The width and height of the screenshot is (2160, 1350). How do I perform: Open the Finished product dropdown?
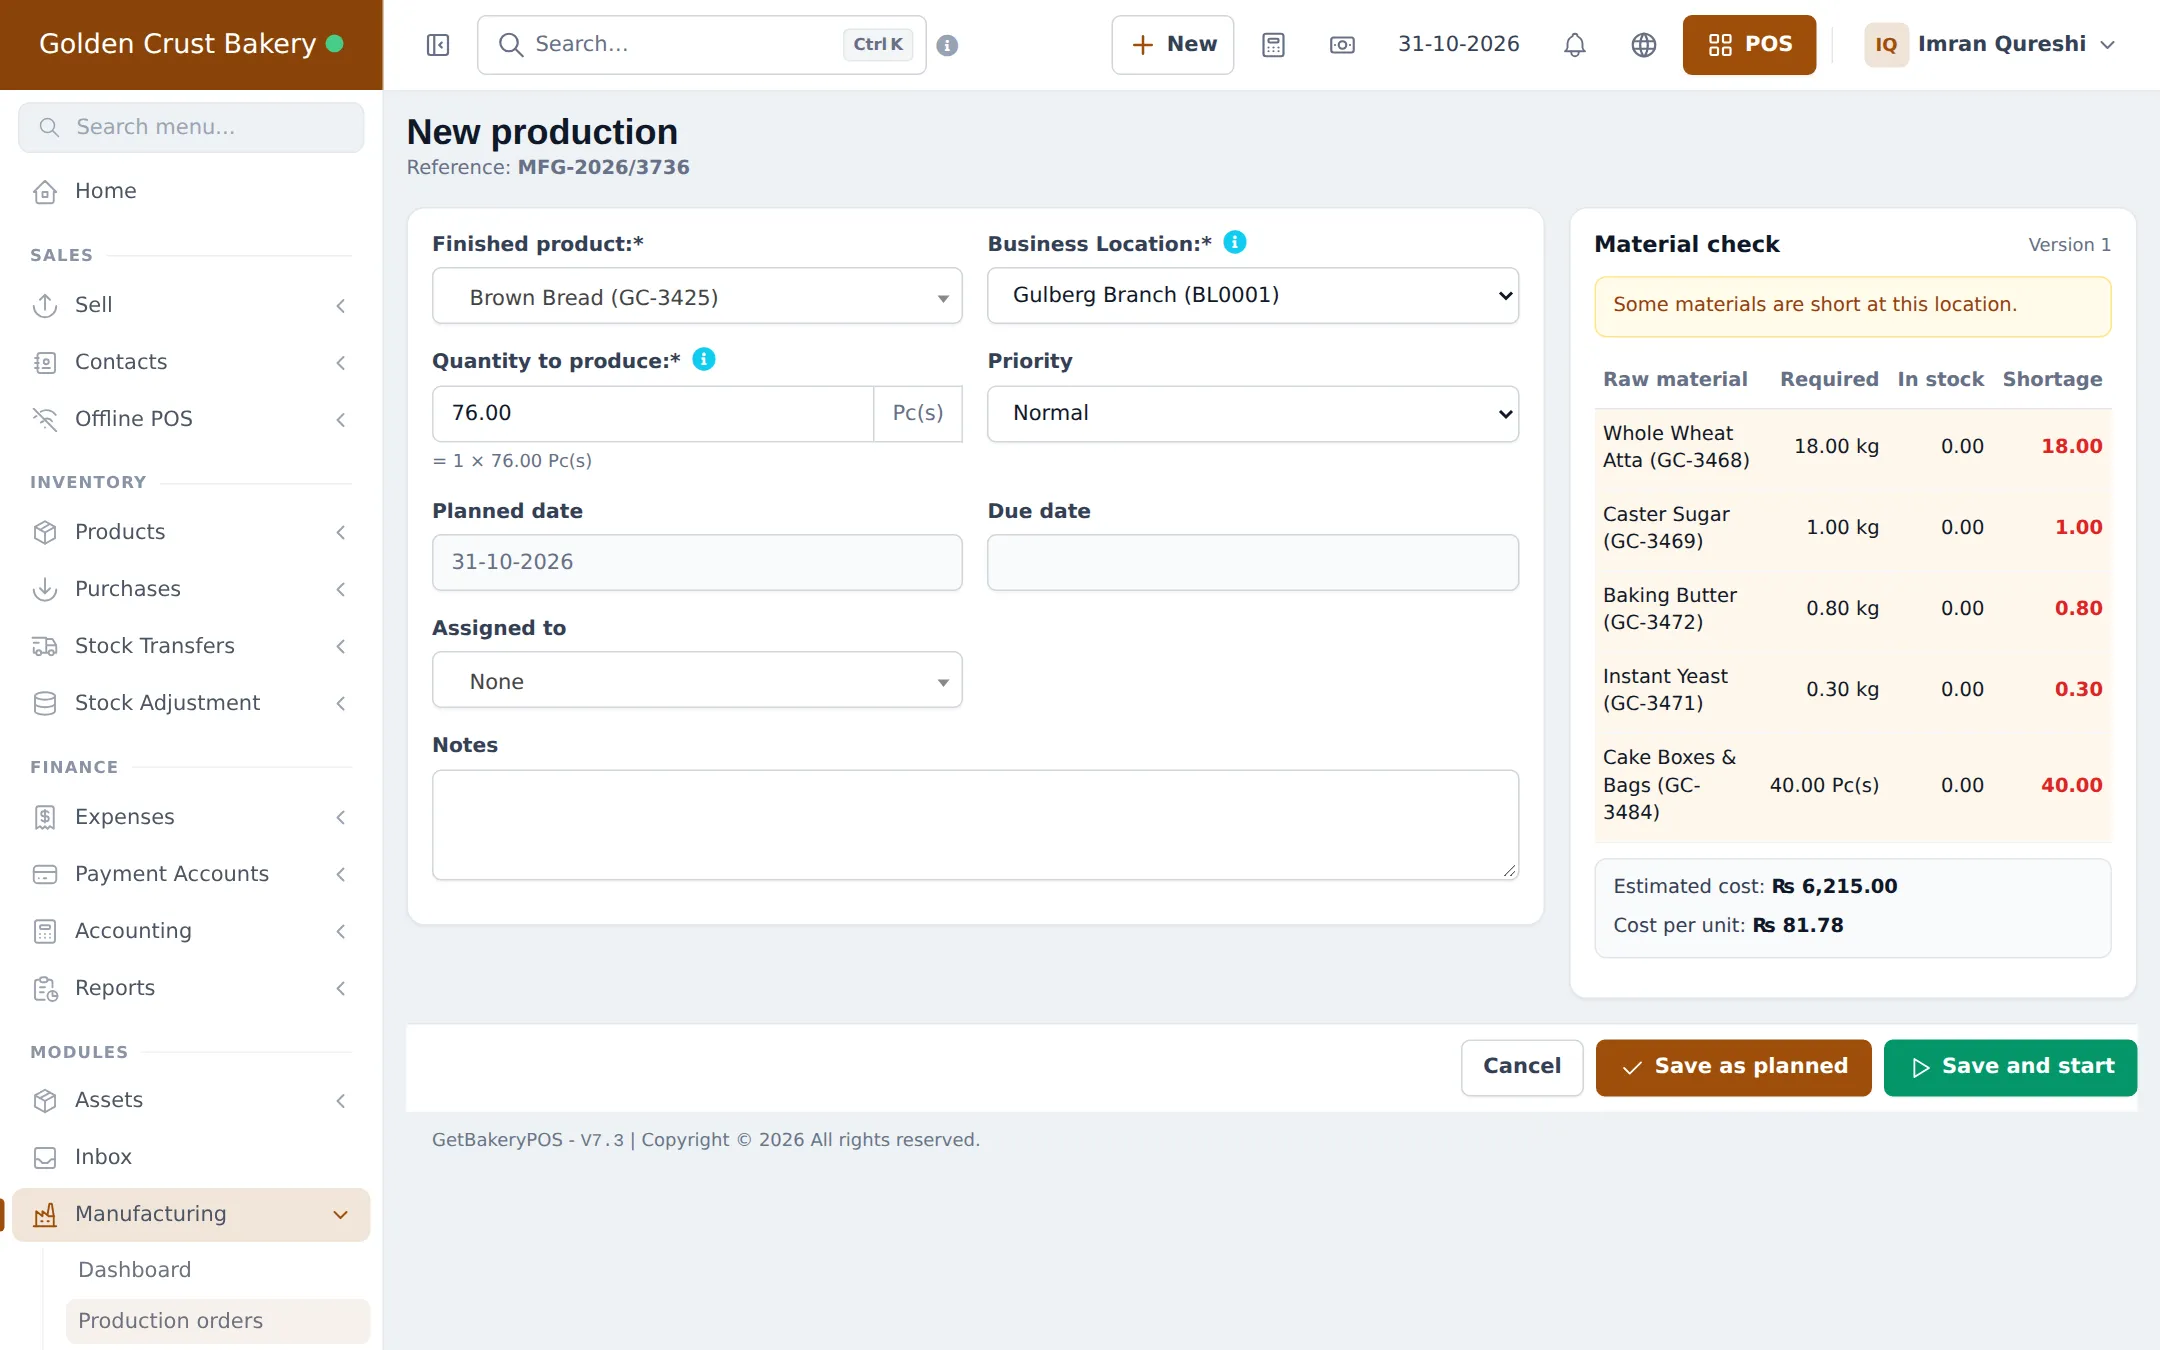tap(697, 296)
